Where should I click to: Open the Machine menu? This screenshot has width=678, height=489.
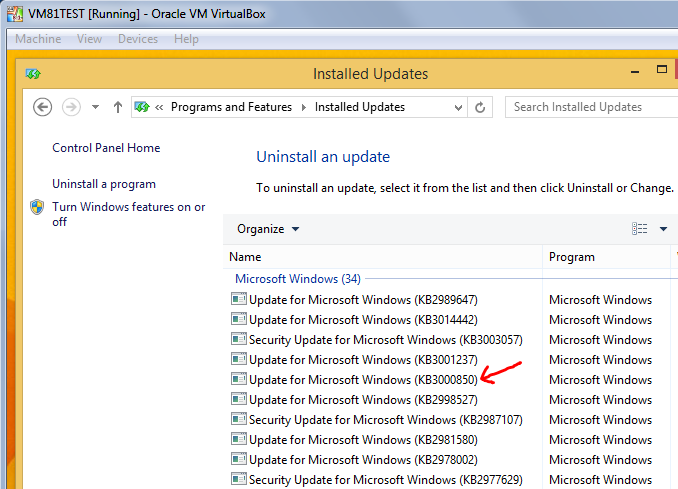(x=38, y=39)
